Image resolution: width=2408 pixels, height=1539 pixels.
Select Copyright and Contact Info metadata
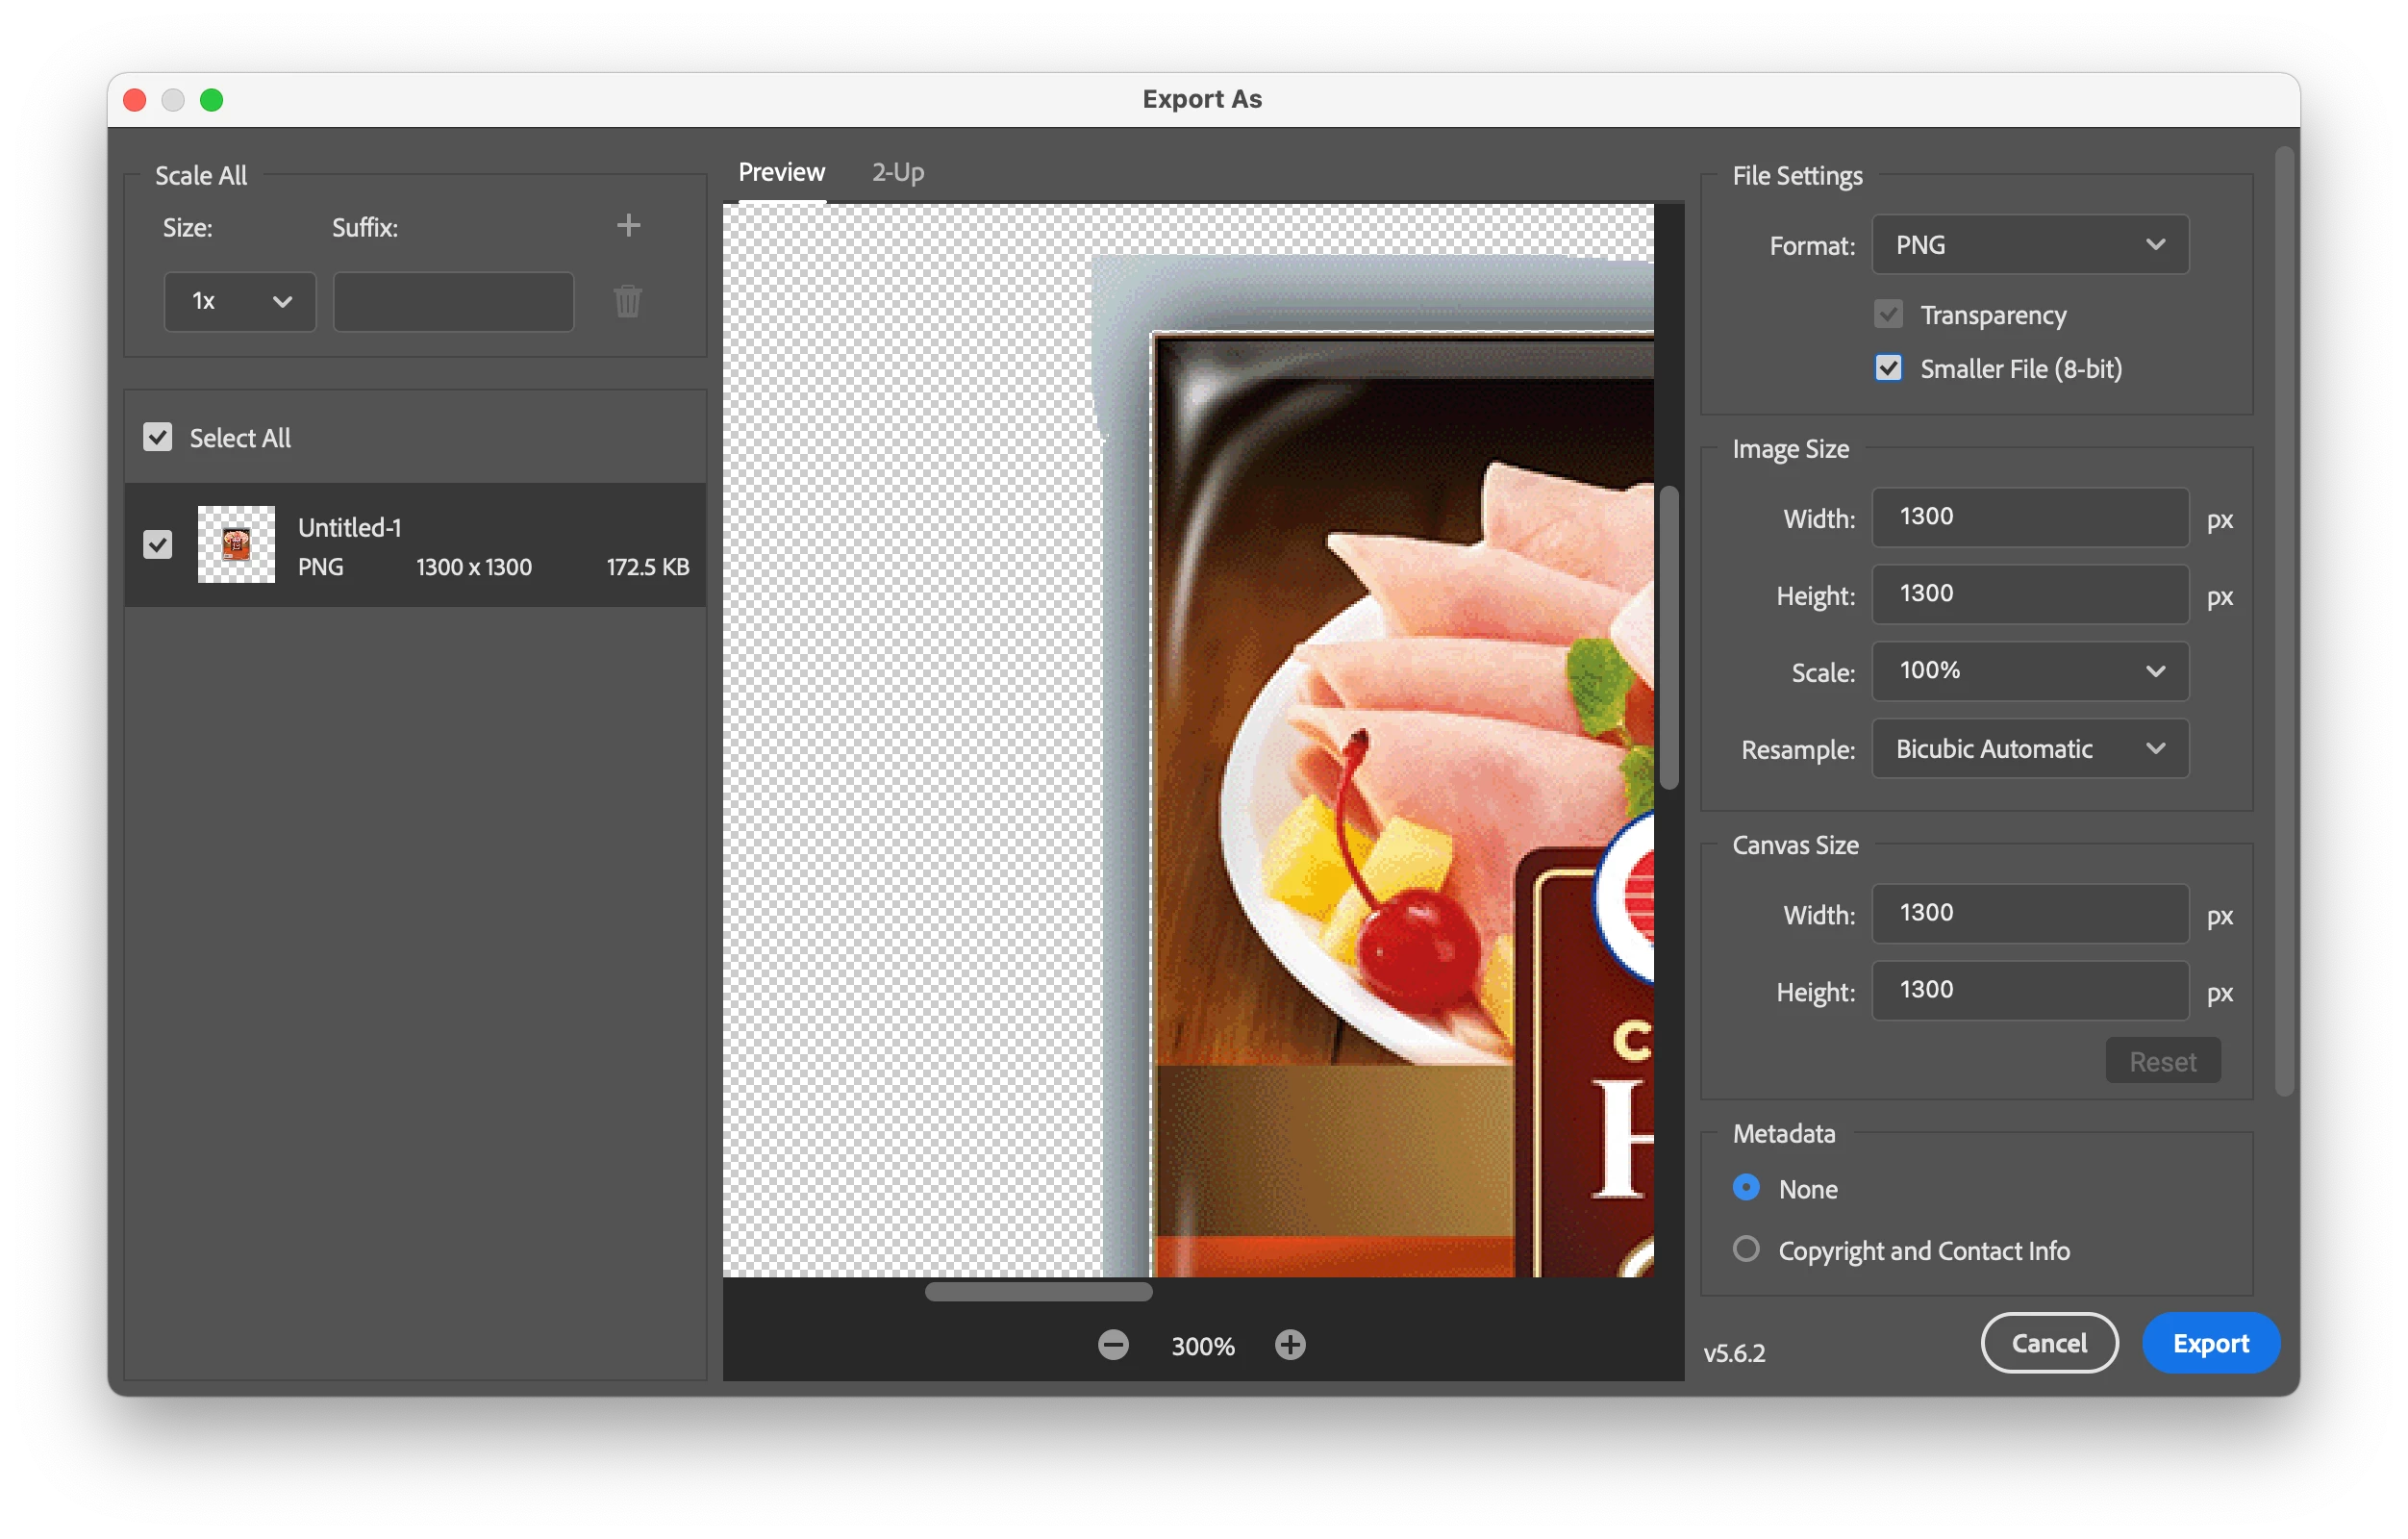pyautogui.click(x=1746, y=1249)
